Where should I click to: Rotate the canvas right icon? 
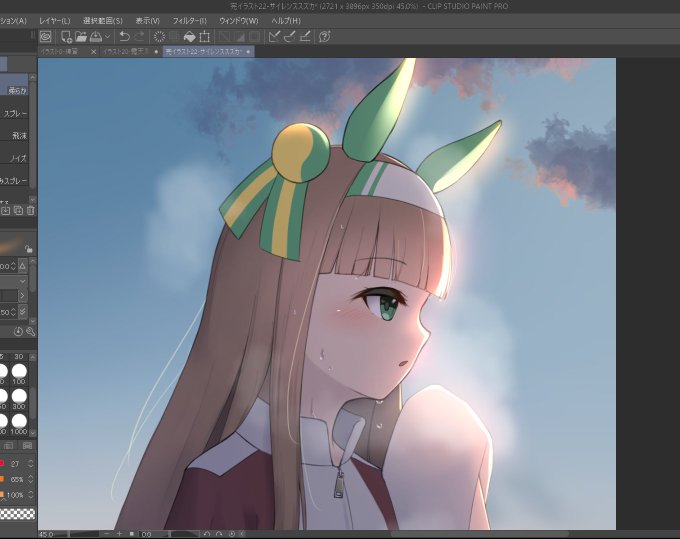[219, 534]
